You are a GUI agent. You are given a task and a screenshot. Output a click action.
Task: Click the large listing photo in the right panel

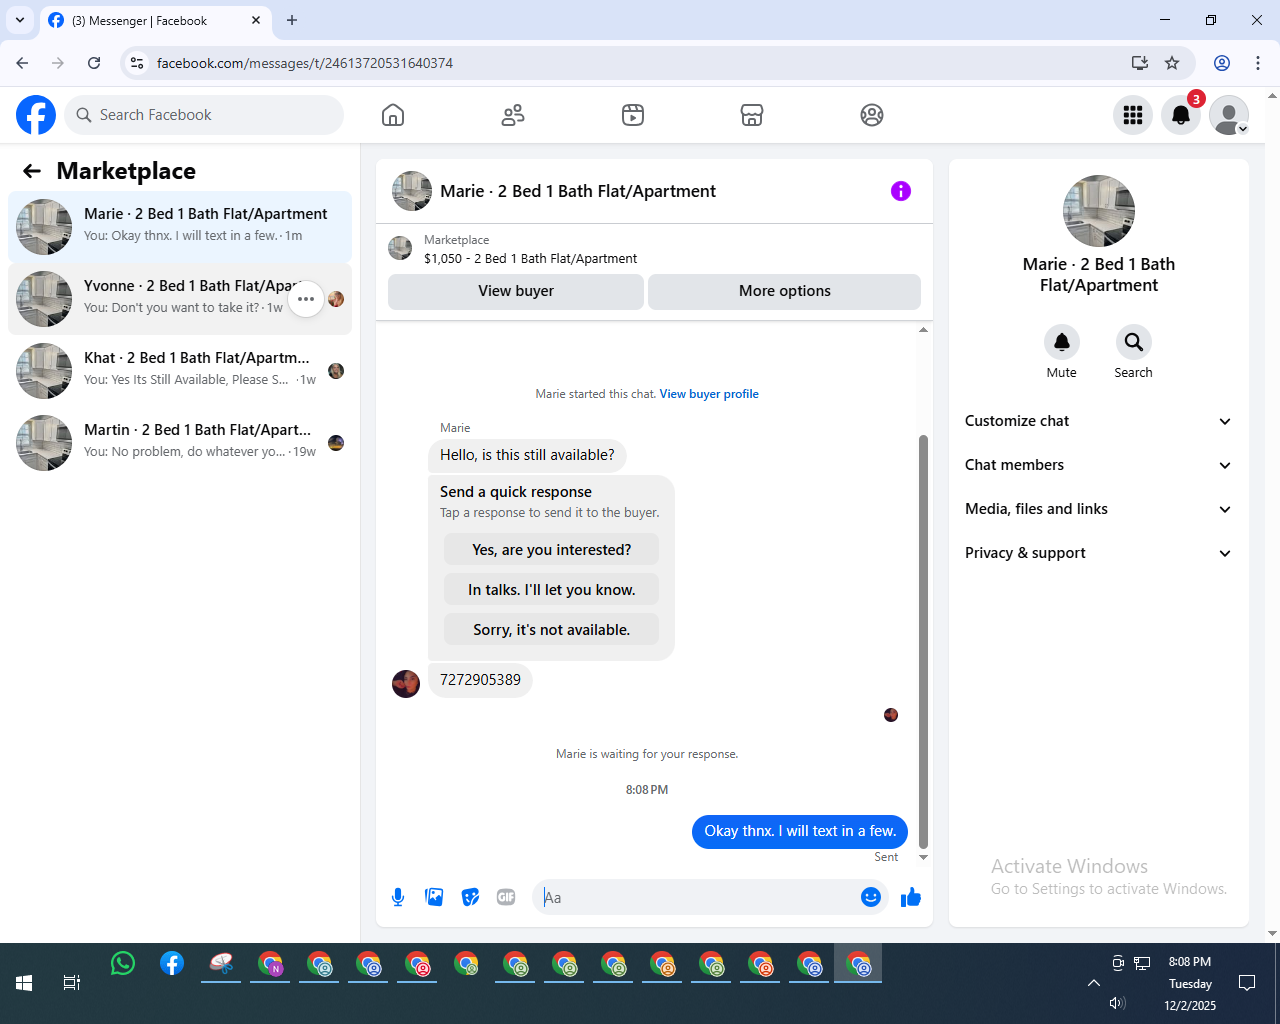[x=1099, y=211]
